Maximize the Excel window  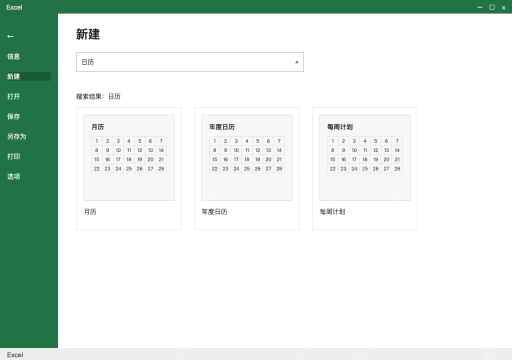(492, 7)
